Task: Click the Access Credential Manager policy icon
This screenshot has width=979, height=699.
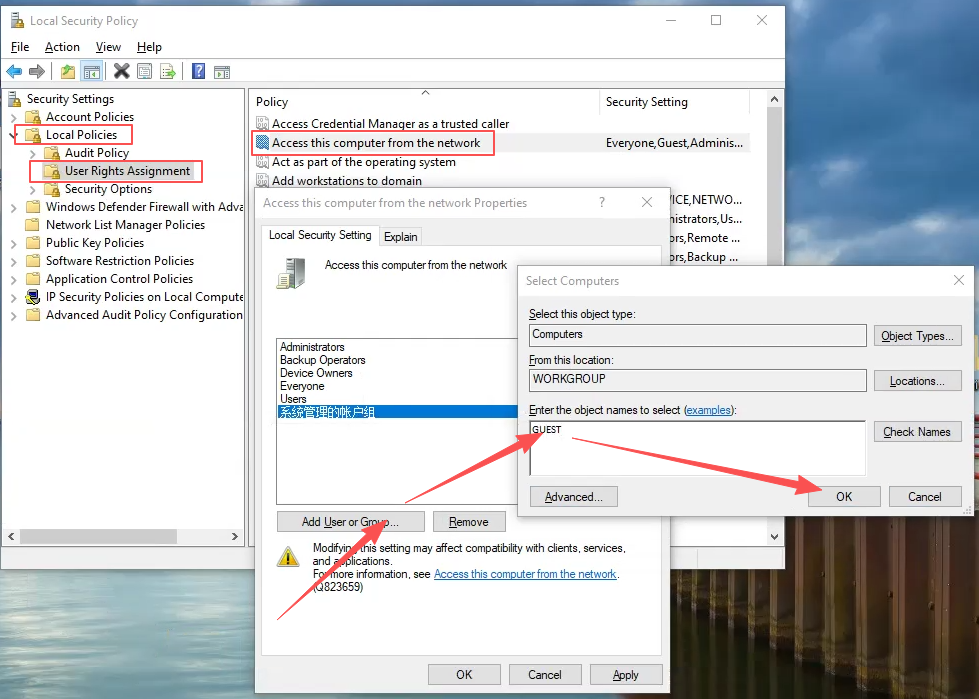Action: [262, 124]
